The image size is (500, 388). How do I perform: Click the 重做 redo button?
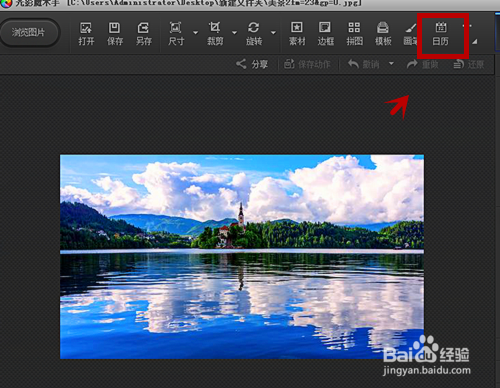click(x=422, y=64)
